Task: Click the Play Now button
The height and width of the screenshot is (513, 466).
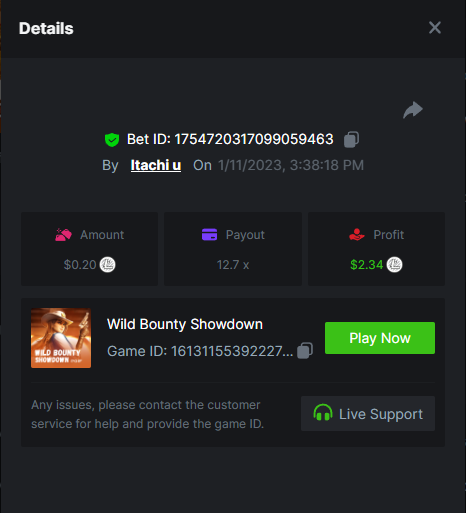Action: (380, 338)
